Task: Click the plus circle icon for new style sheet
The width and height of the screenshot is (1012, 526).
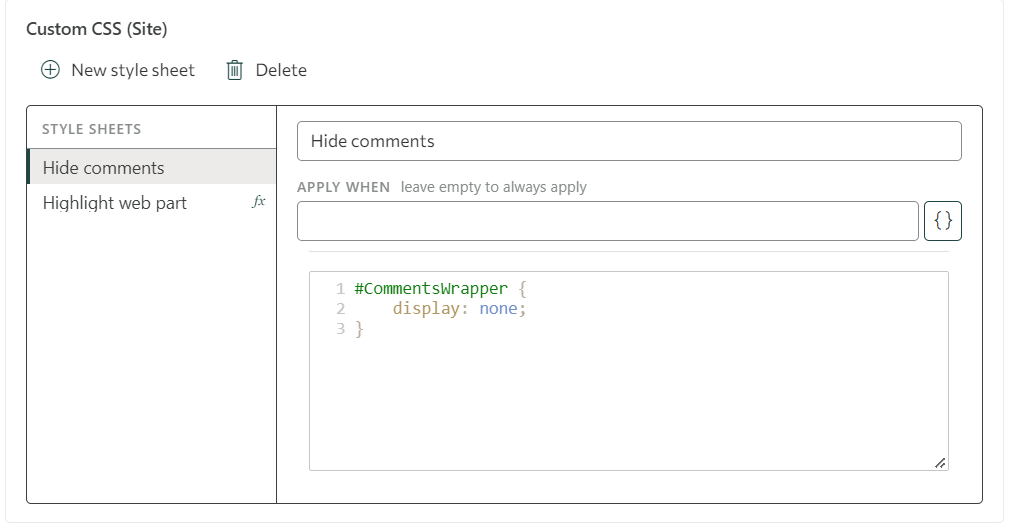Action: coord(50,70)
